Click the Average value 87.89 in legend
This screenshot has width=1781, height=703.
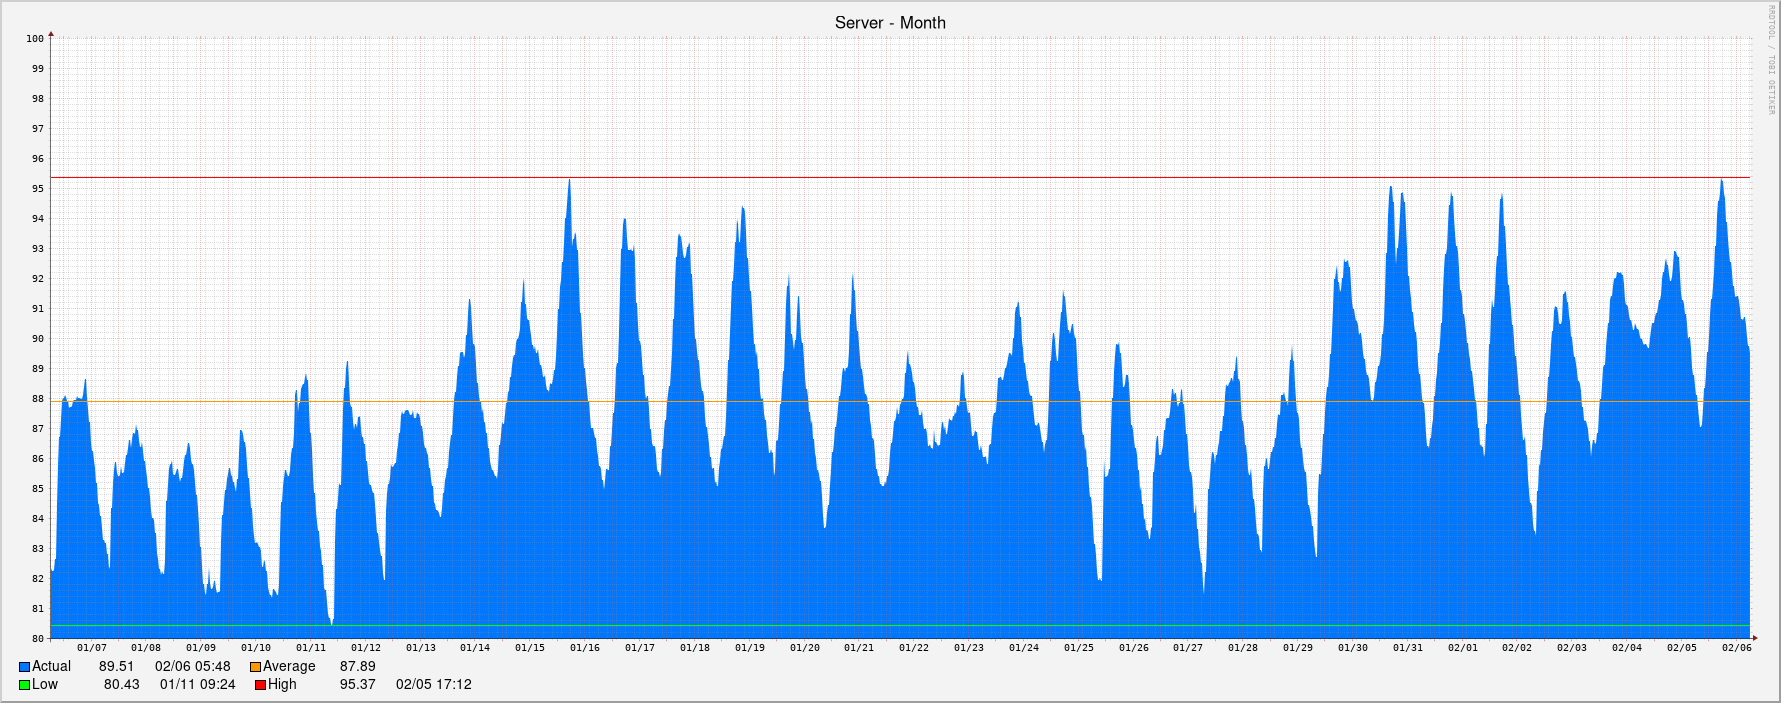[357, 667]
